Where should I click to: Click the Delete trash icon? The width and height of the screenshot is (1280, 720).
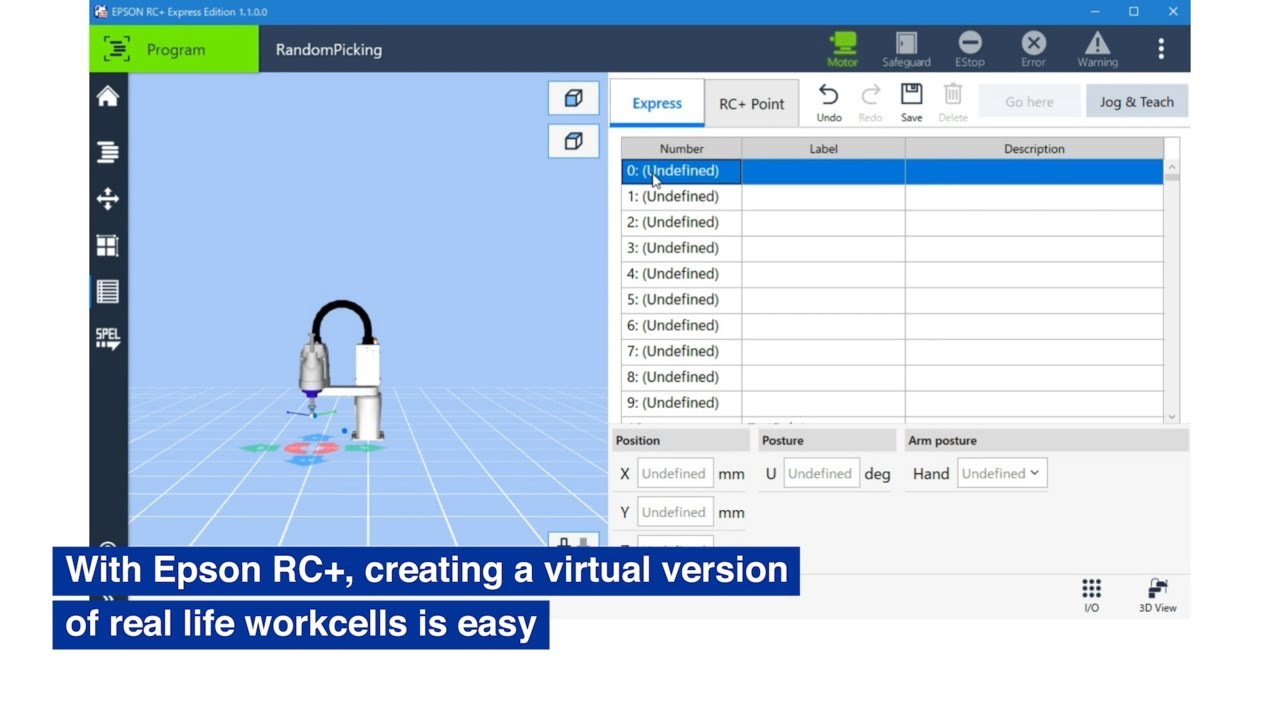[x=953, y=103]
